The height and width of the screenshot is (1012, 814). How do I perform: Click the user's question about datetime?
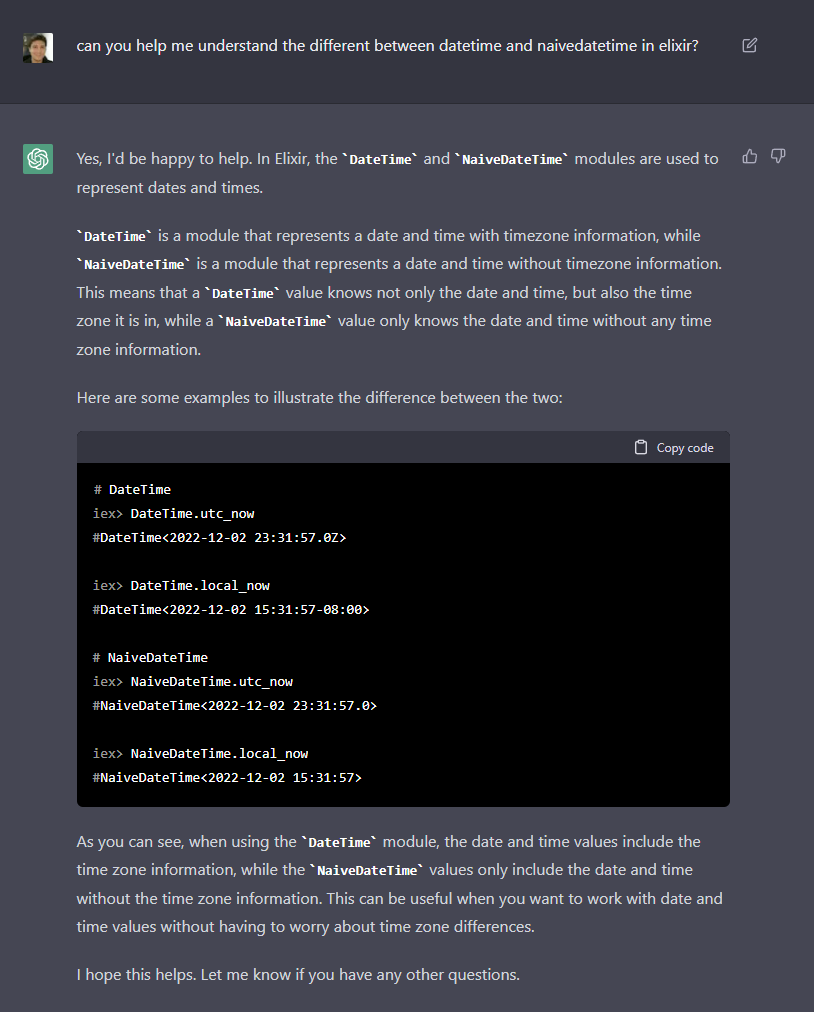(x=387, y=46)
